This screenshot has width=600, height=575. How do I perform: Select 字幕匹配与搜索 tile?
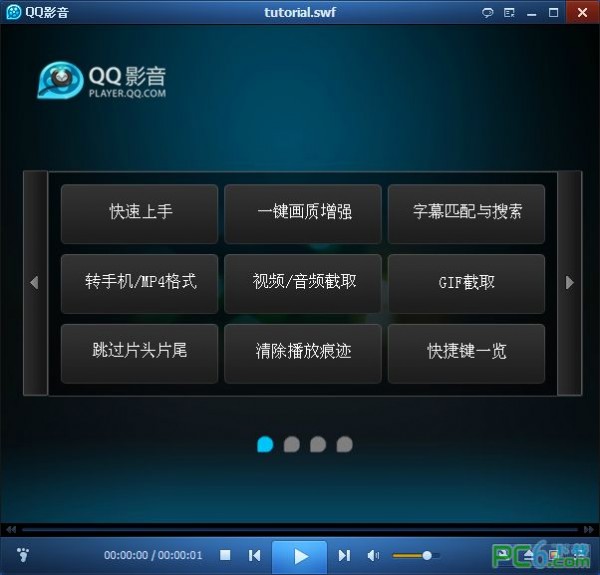pyautogui.click(x=466, y=213)
